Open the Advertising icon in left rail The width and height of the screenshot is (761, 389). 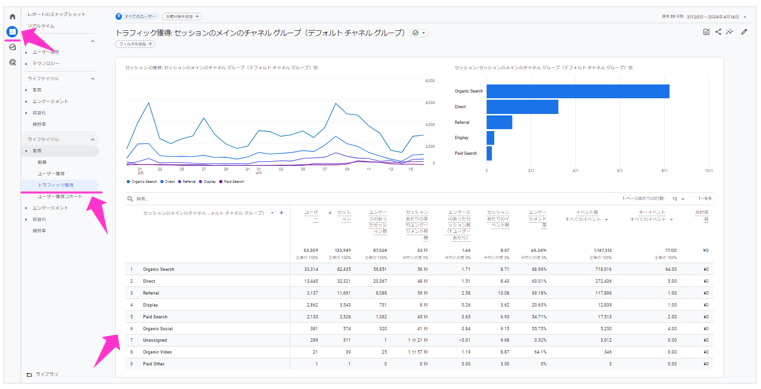pyautogui.click(x=13, y=62)
